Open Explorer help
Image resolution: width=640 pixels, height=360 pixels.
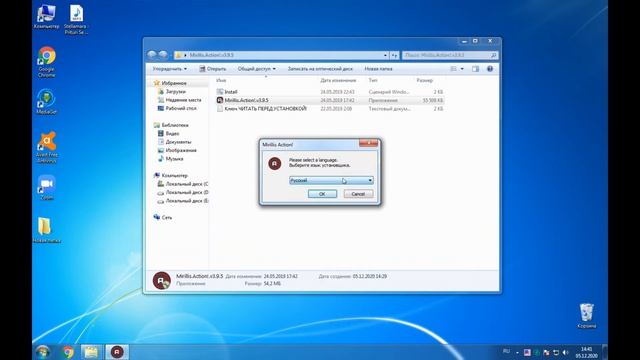pyautogui.click(x=490, y=69)
